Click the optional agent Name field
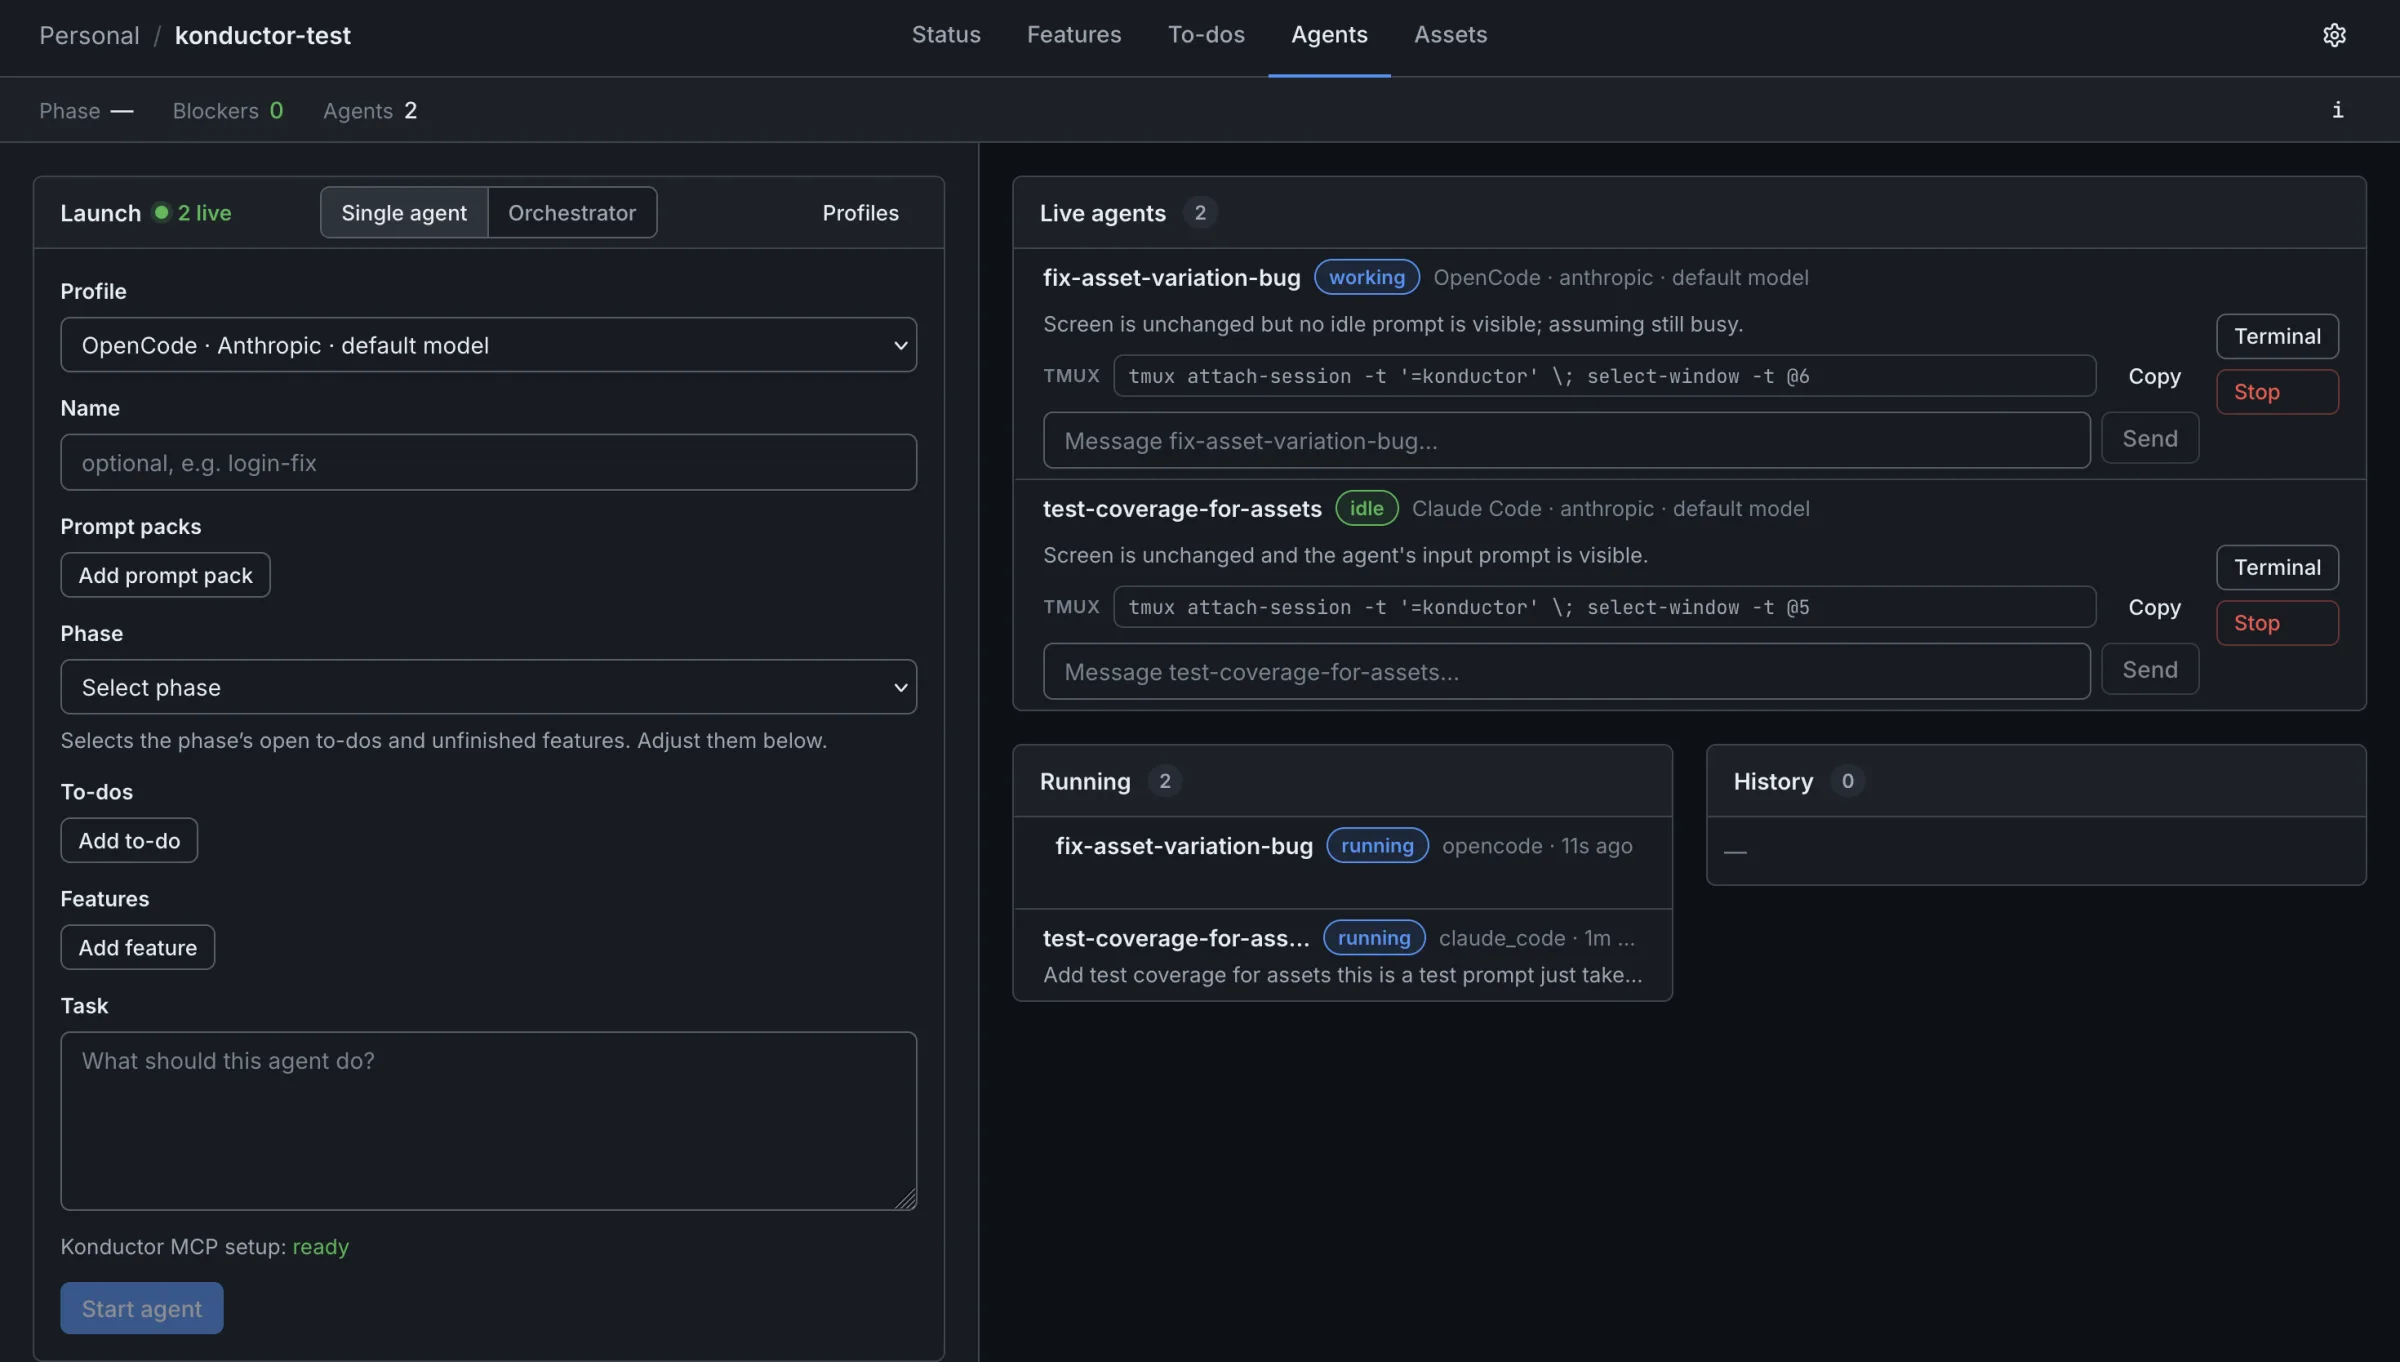This screenshot has width=2400, height=1362. tap(489, 462)
